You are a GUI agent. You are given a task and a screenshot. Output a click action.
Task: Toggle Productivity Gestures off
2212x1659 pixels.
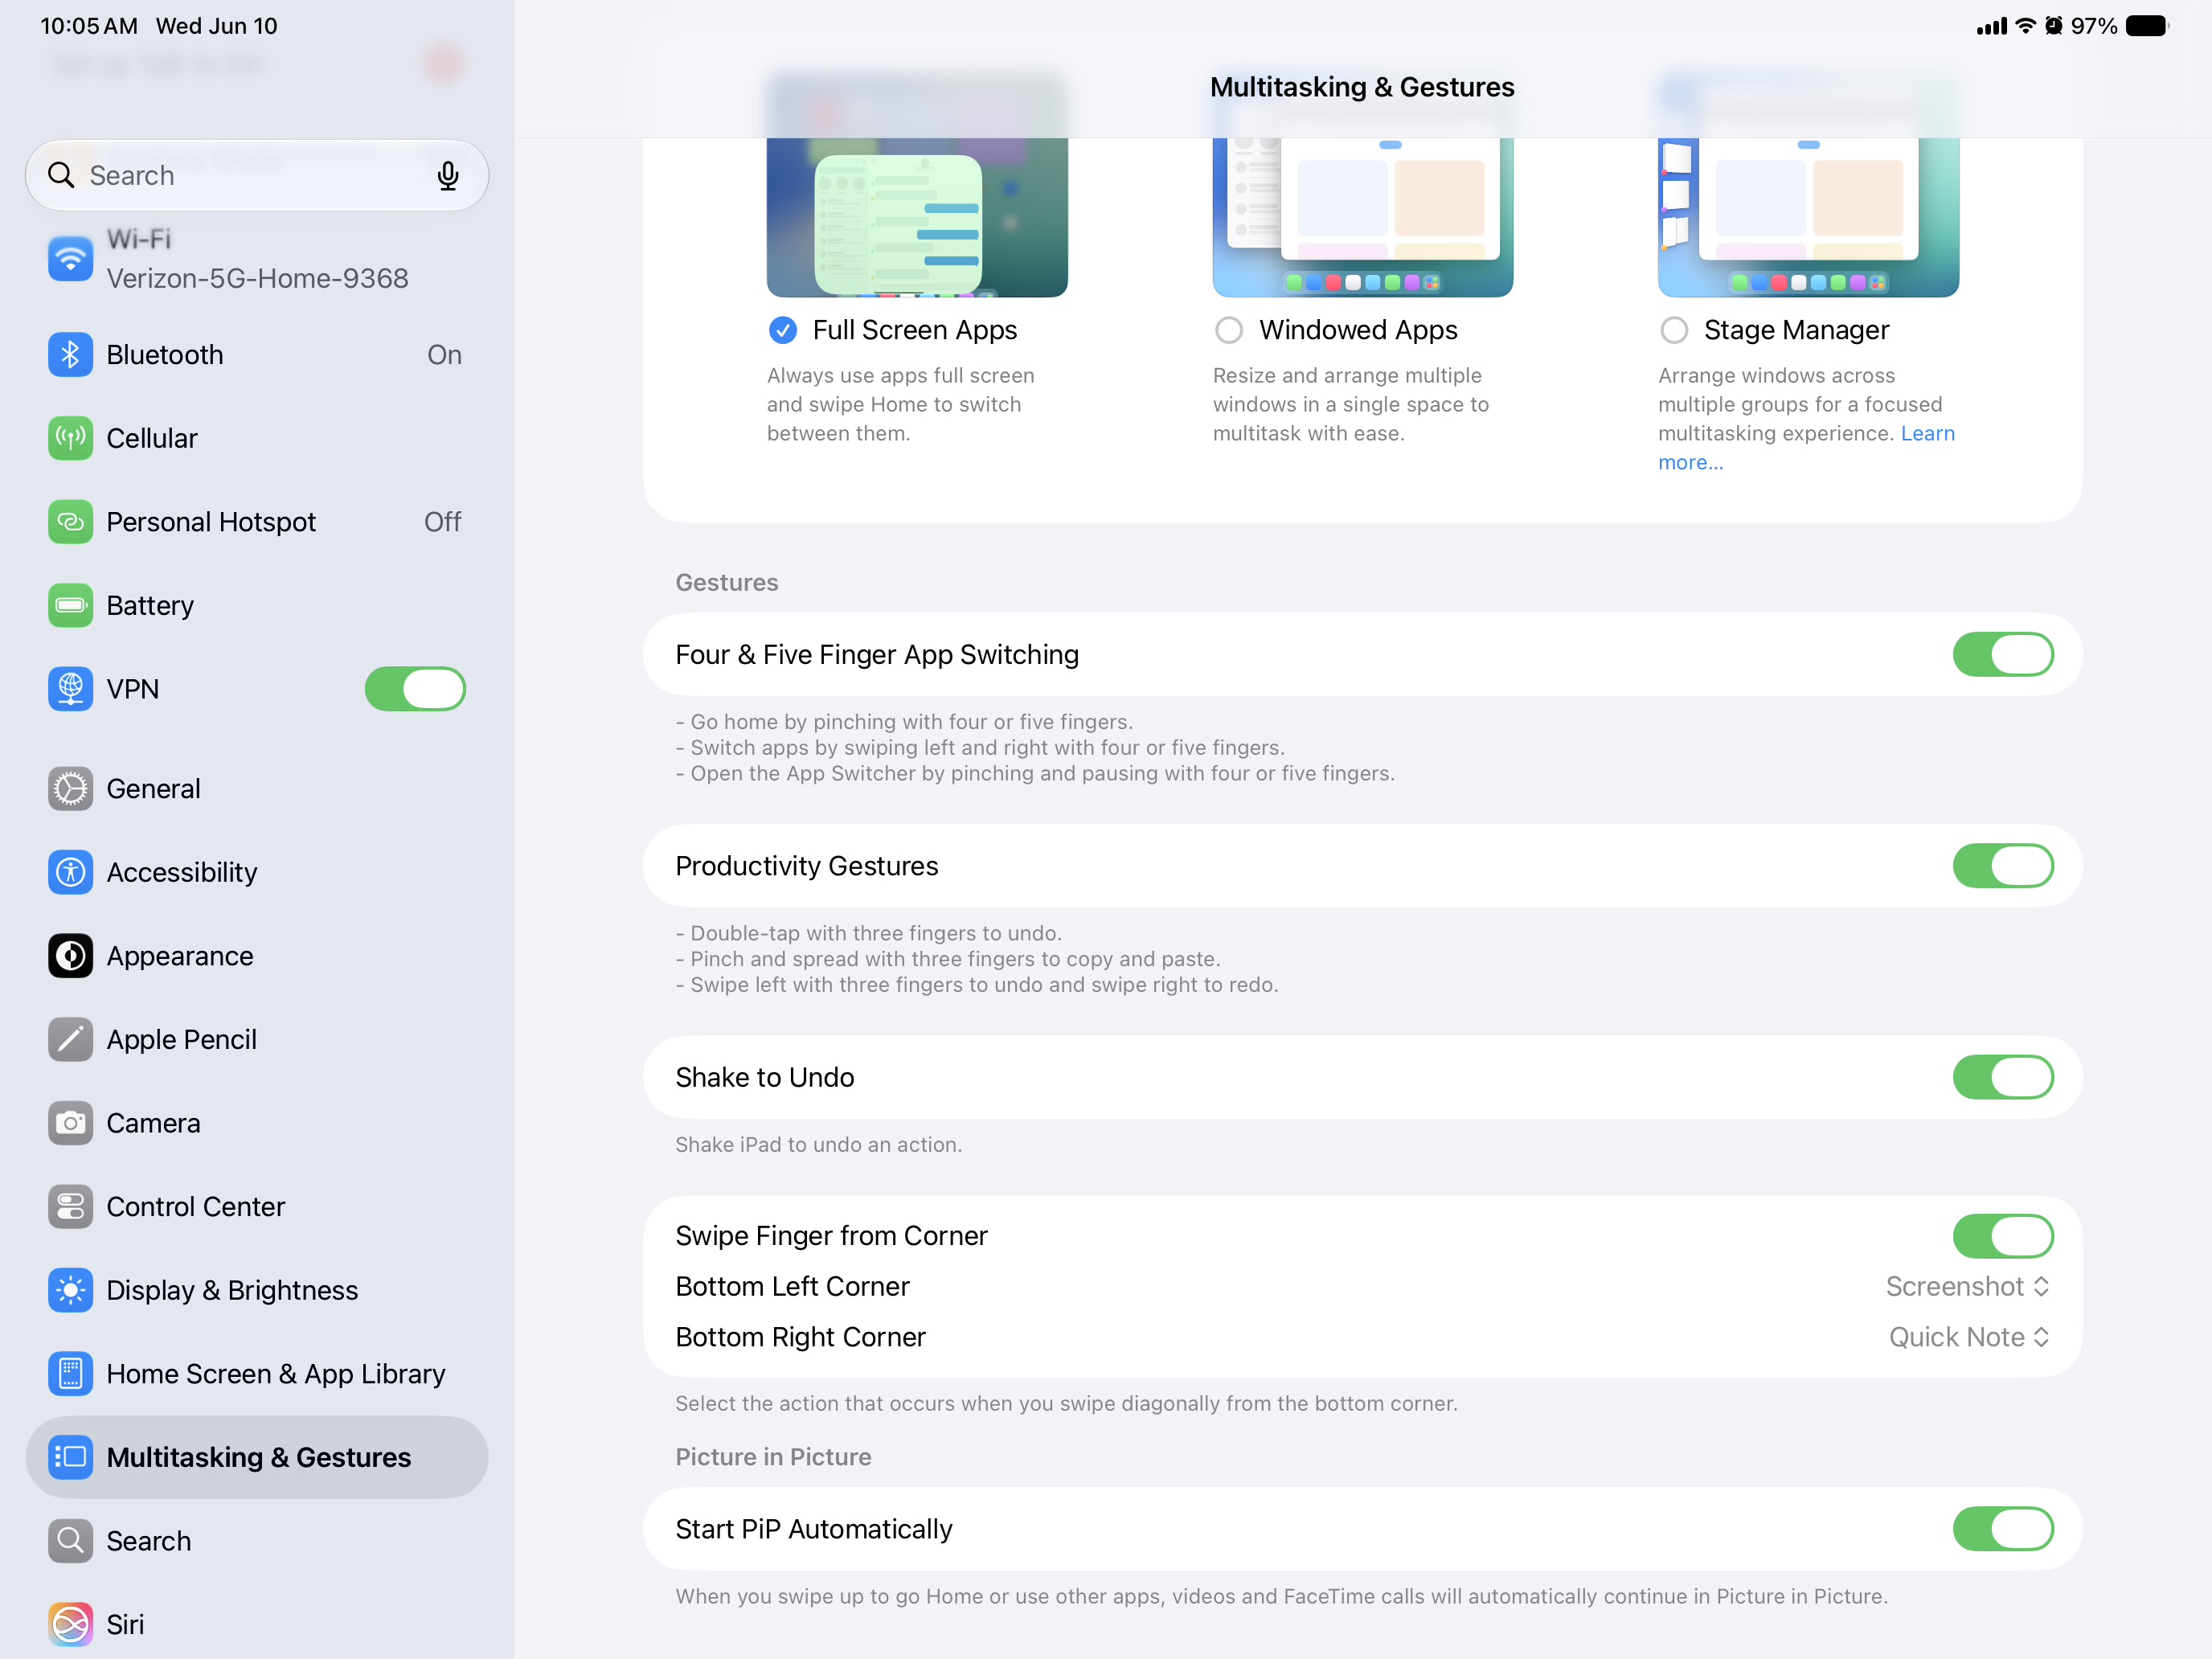2003,866
